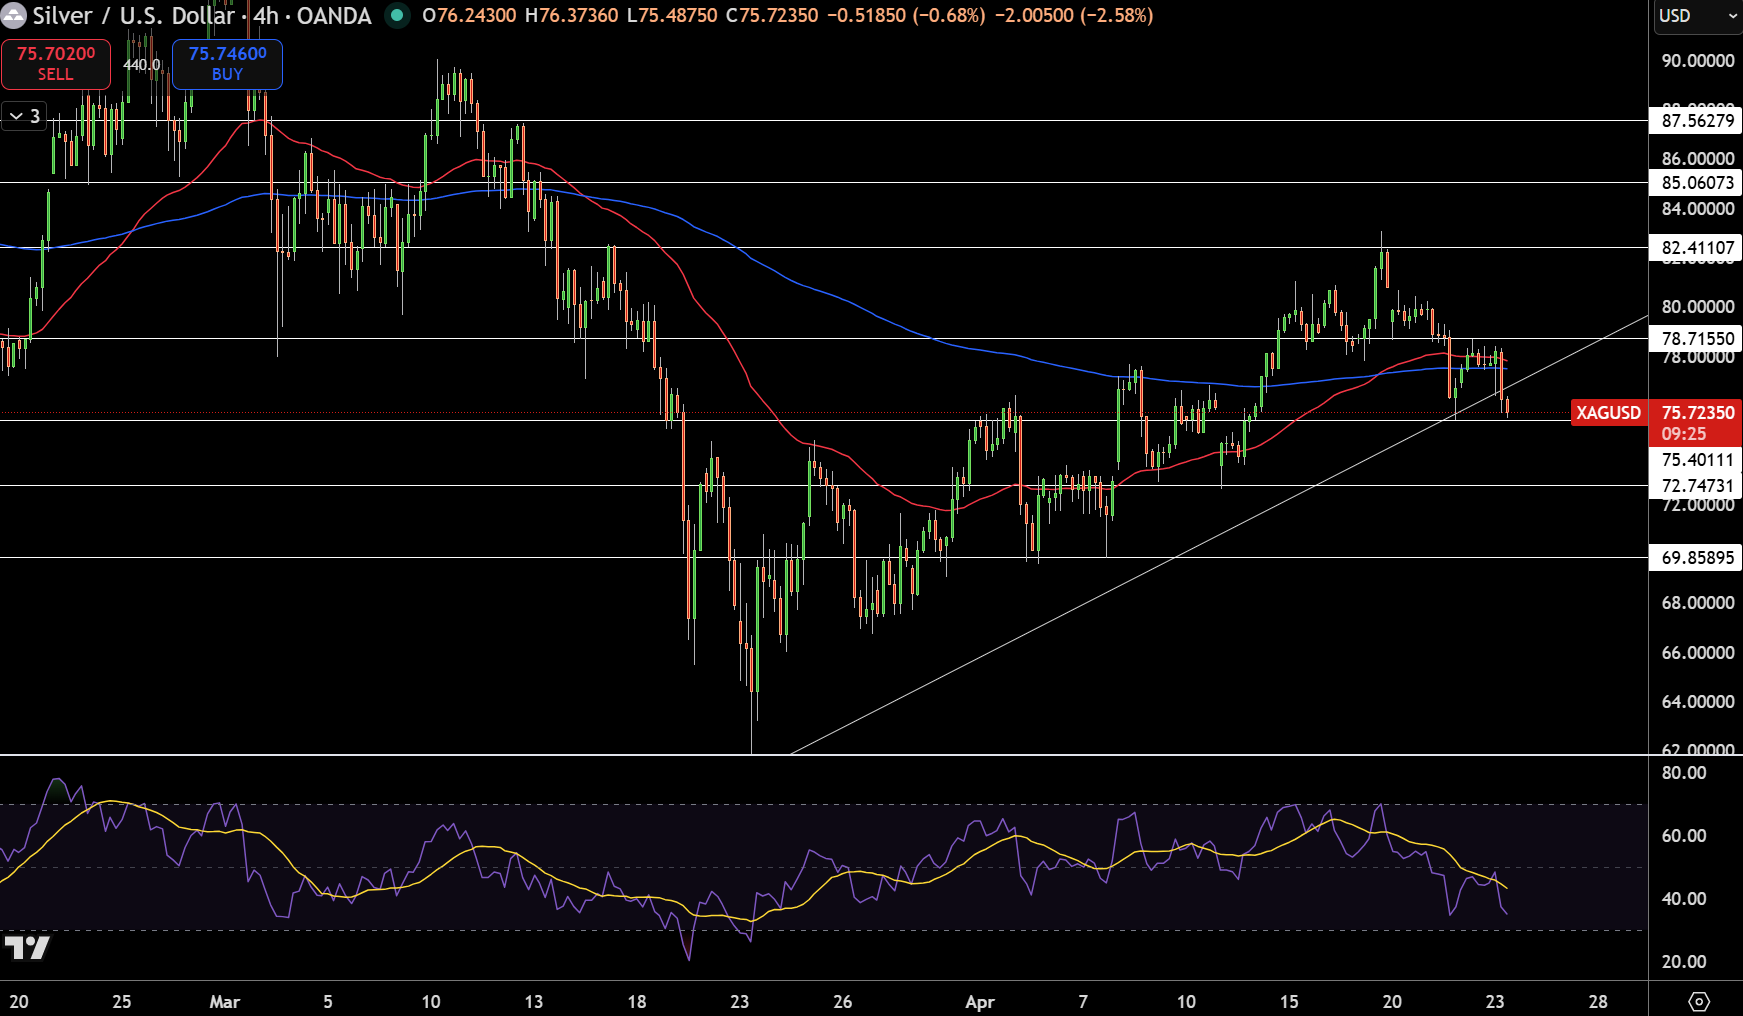The image size is (1743, 1016).
Task: Click the 75.70200 SELL button
Action: [x=56, y=64]
